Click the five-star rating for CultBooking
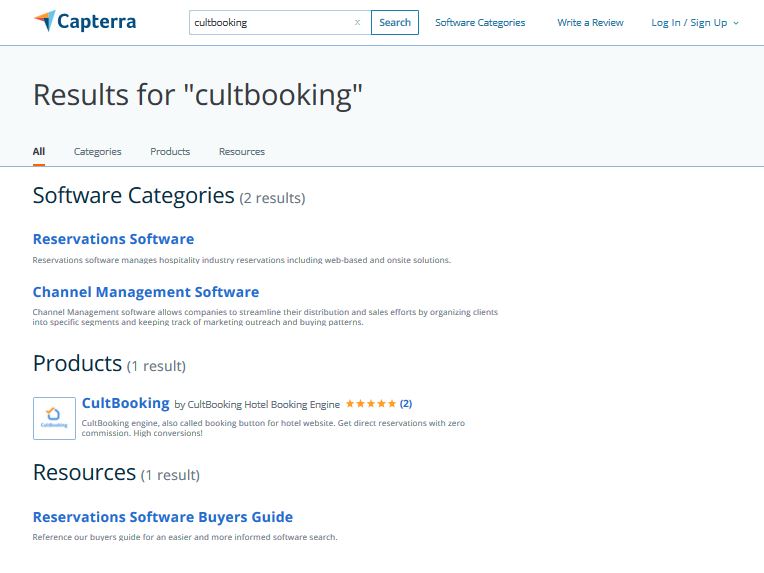764x573 pixels. pos(371,403)
